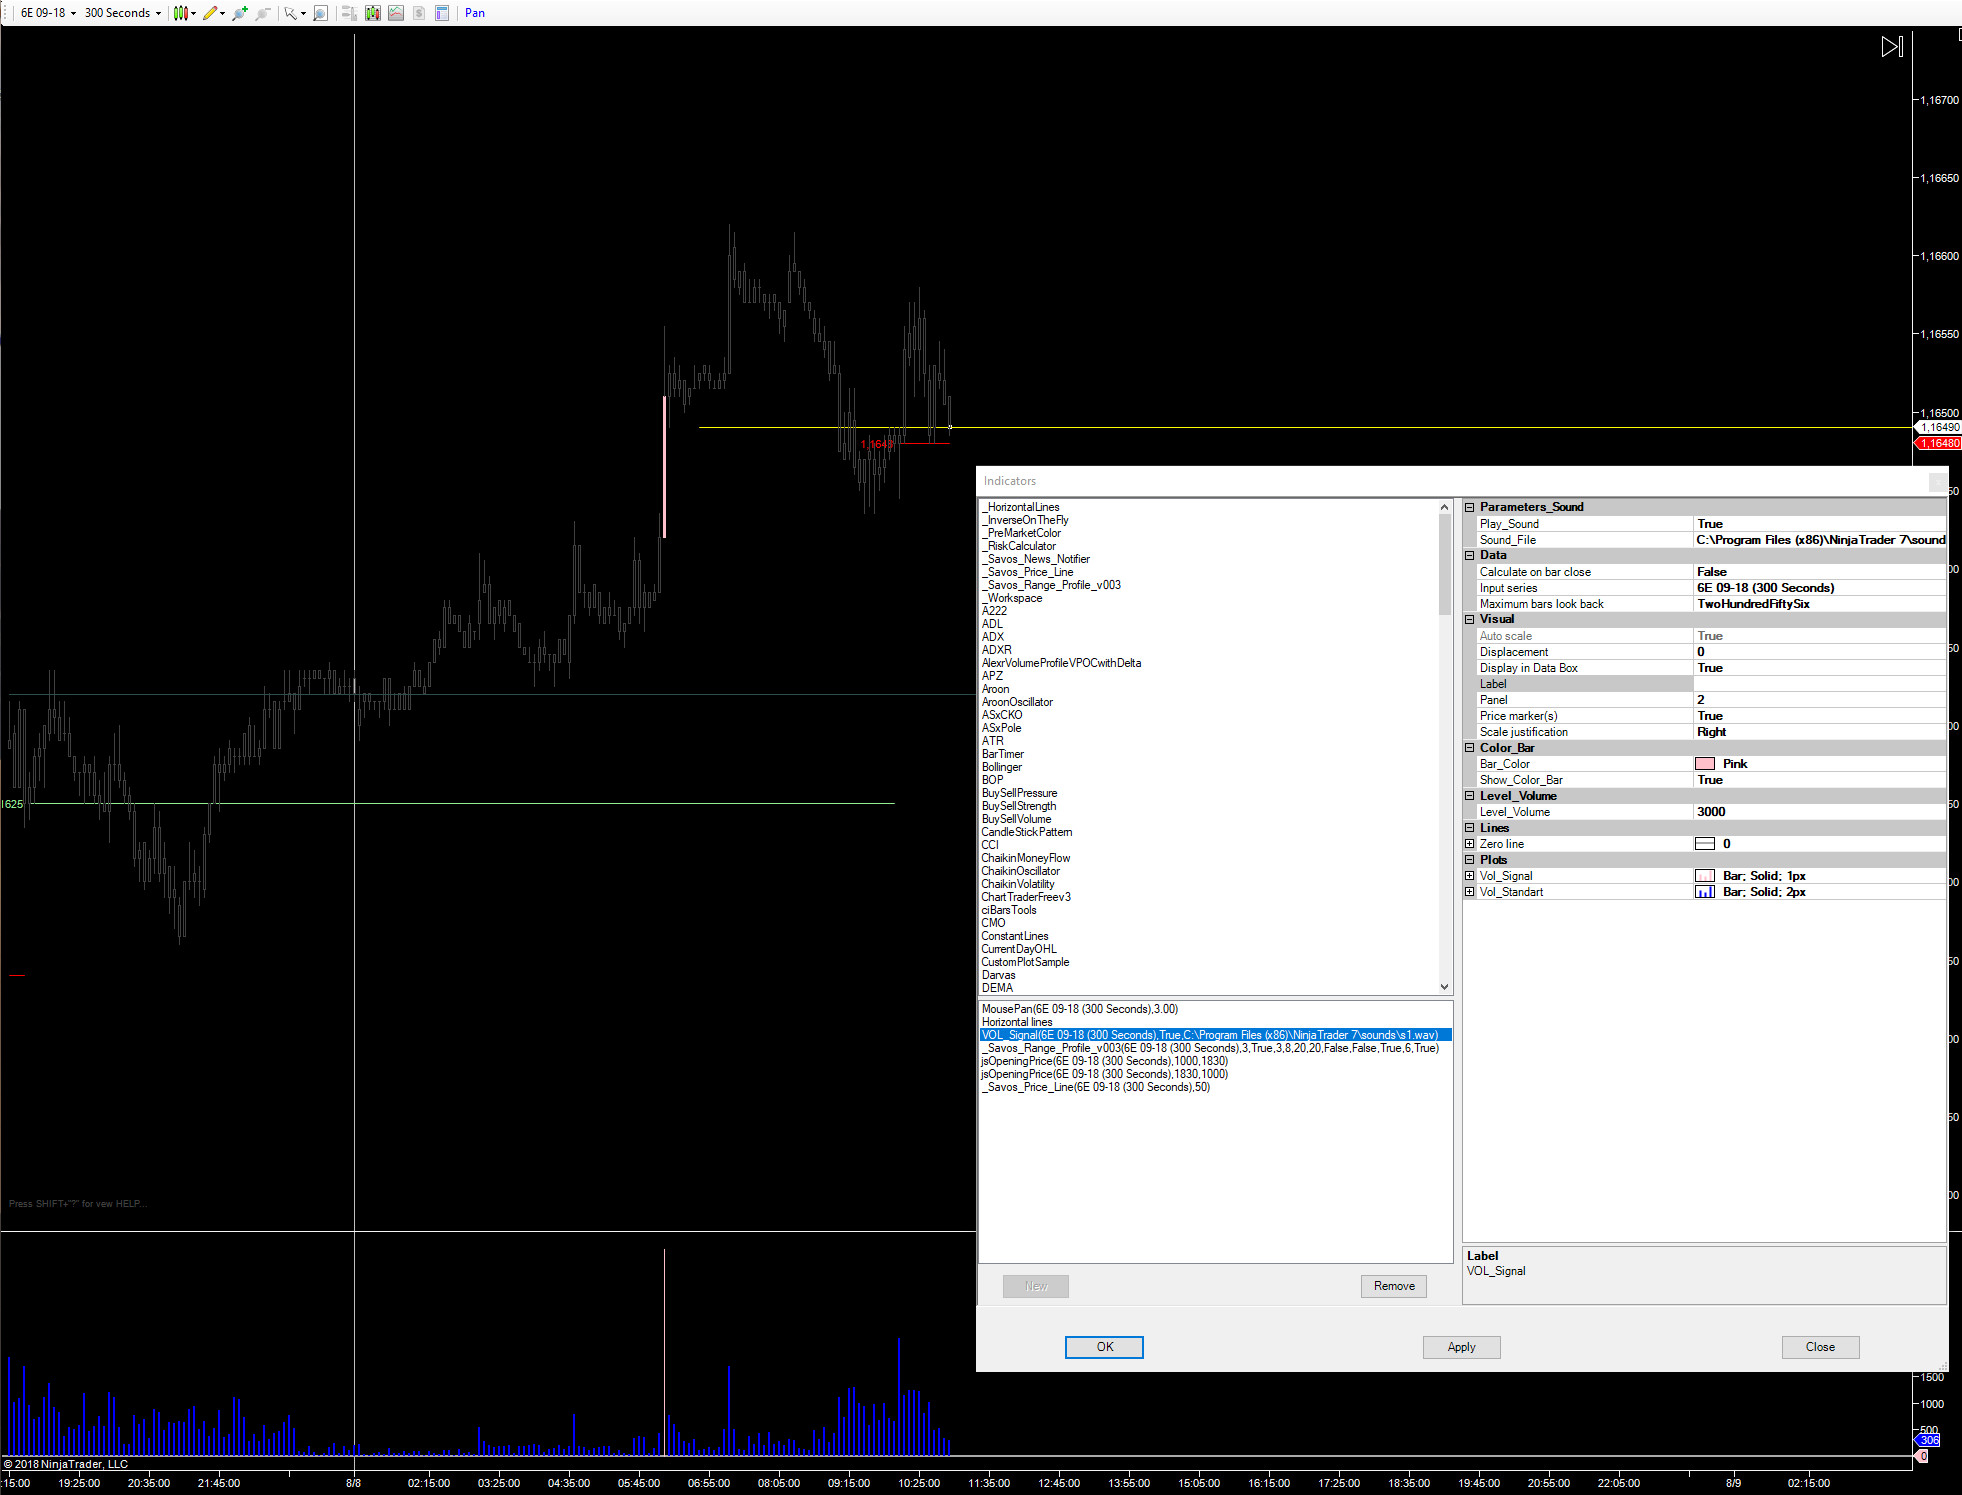Expand the Zero line settings
Viewport: 1962px width, 1495px height.
tap(1470, 844)
